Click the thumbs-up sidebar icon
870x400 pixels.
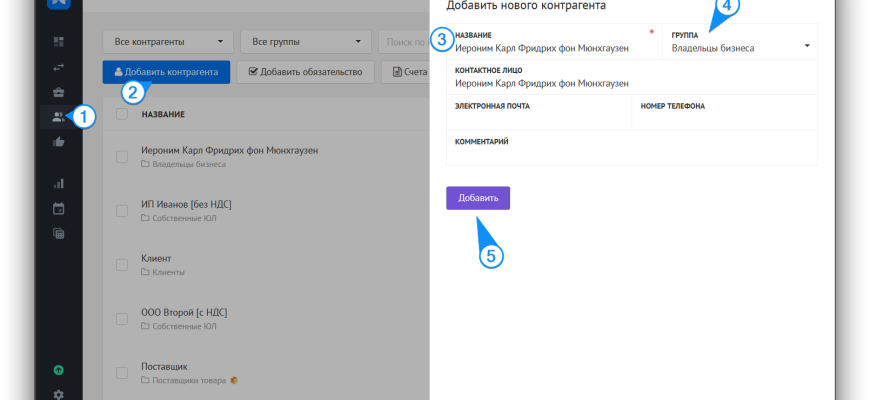coord(58,142)
